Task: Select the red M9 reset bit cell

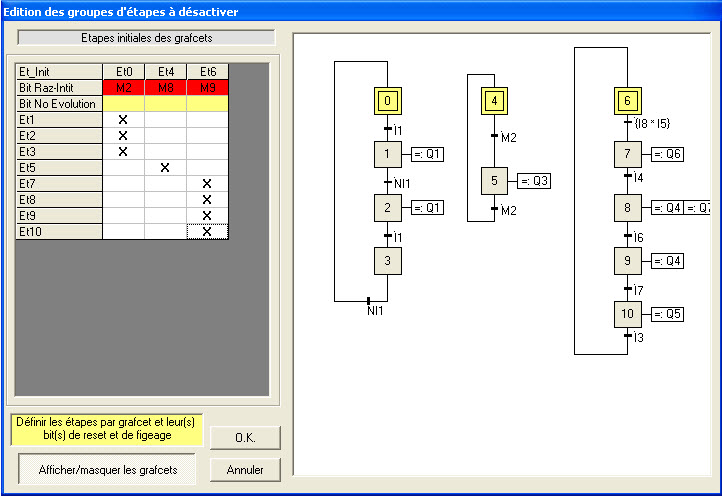Action: point(207,88)
